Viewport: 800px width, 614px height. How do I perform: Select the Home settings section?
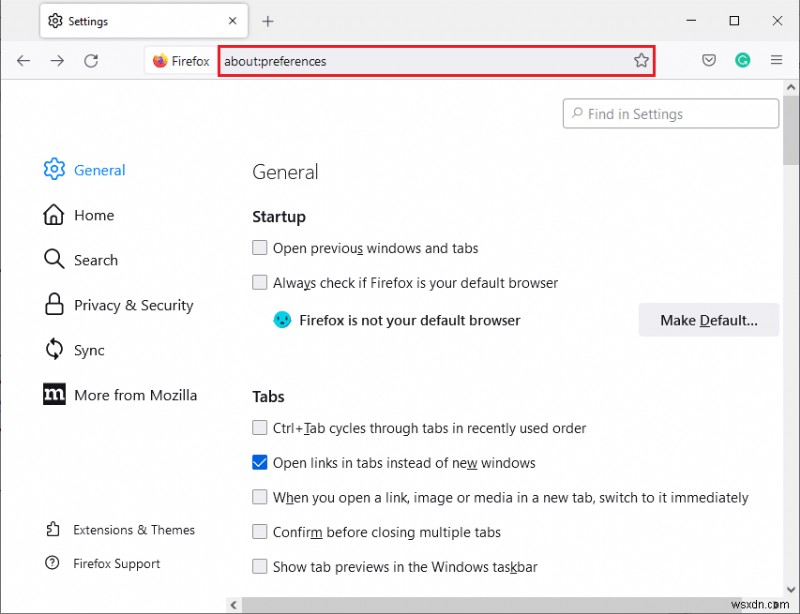point(94,215)
